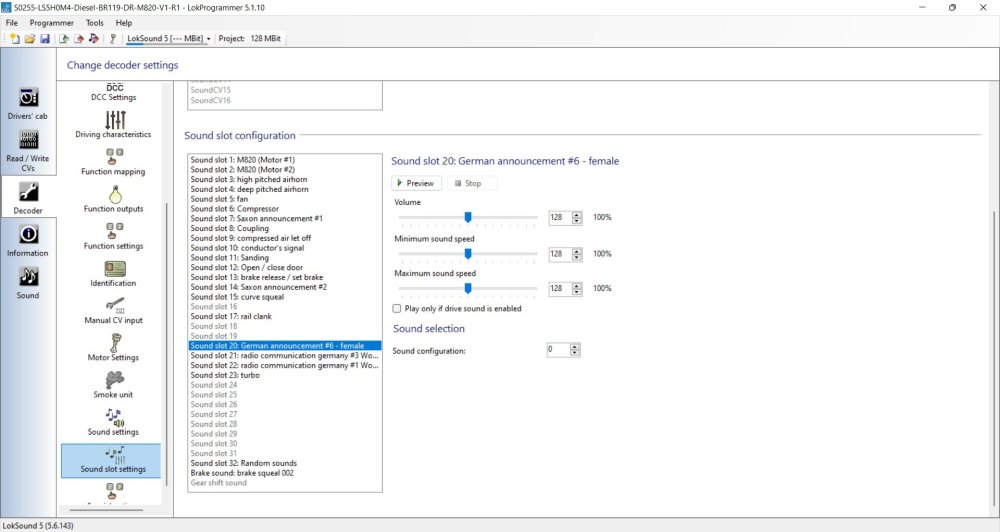Increase the Volume spinner value
Image resolution: width=1000 pixels, height=532 pixels.
click(x=575, y=214)
